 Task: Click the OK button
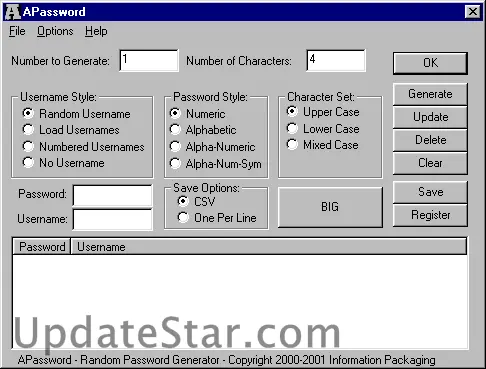pyautogui.click(x=430, y=63)
